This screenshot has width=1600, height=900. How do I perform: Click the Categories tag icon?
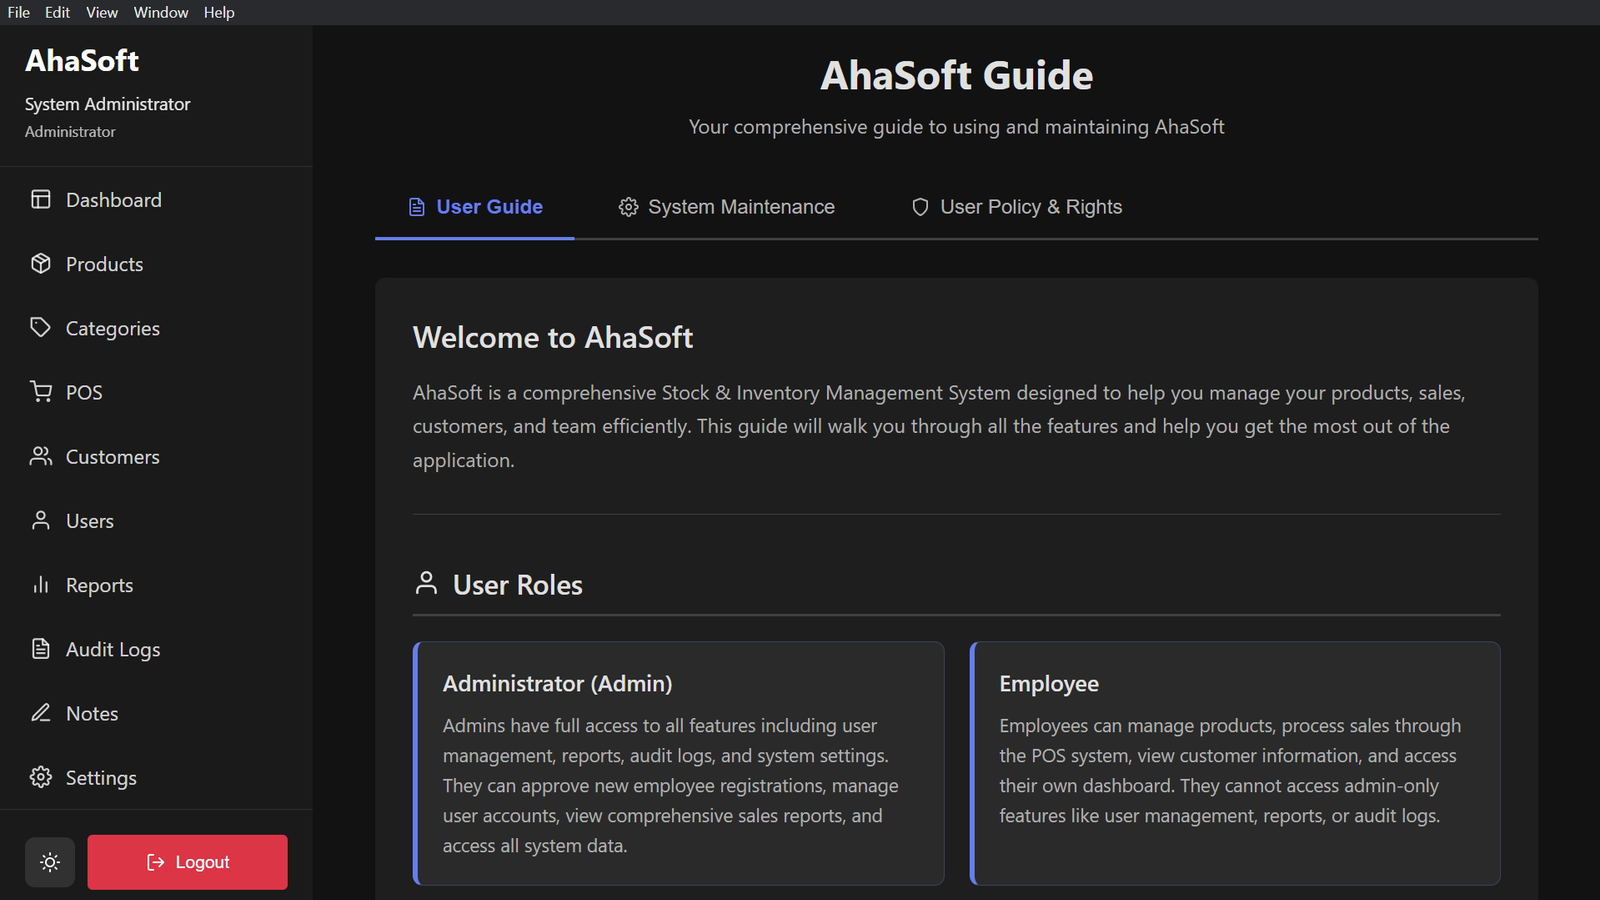click(40, 328)
